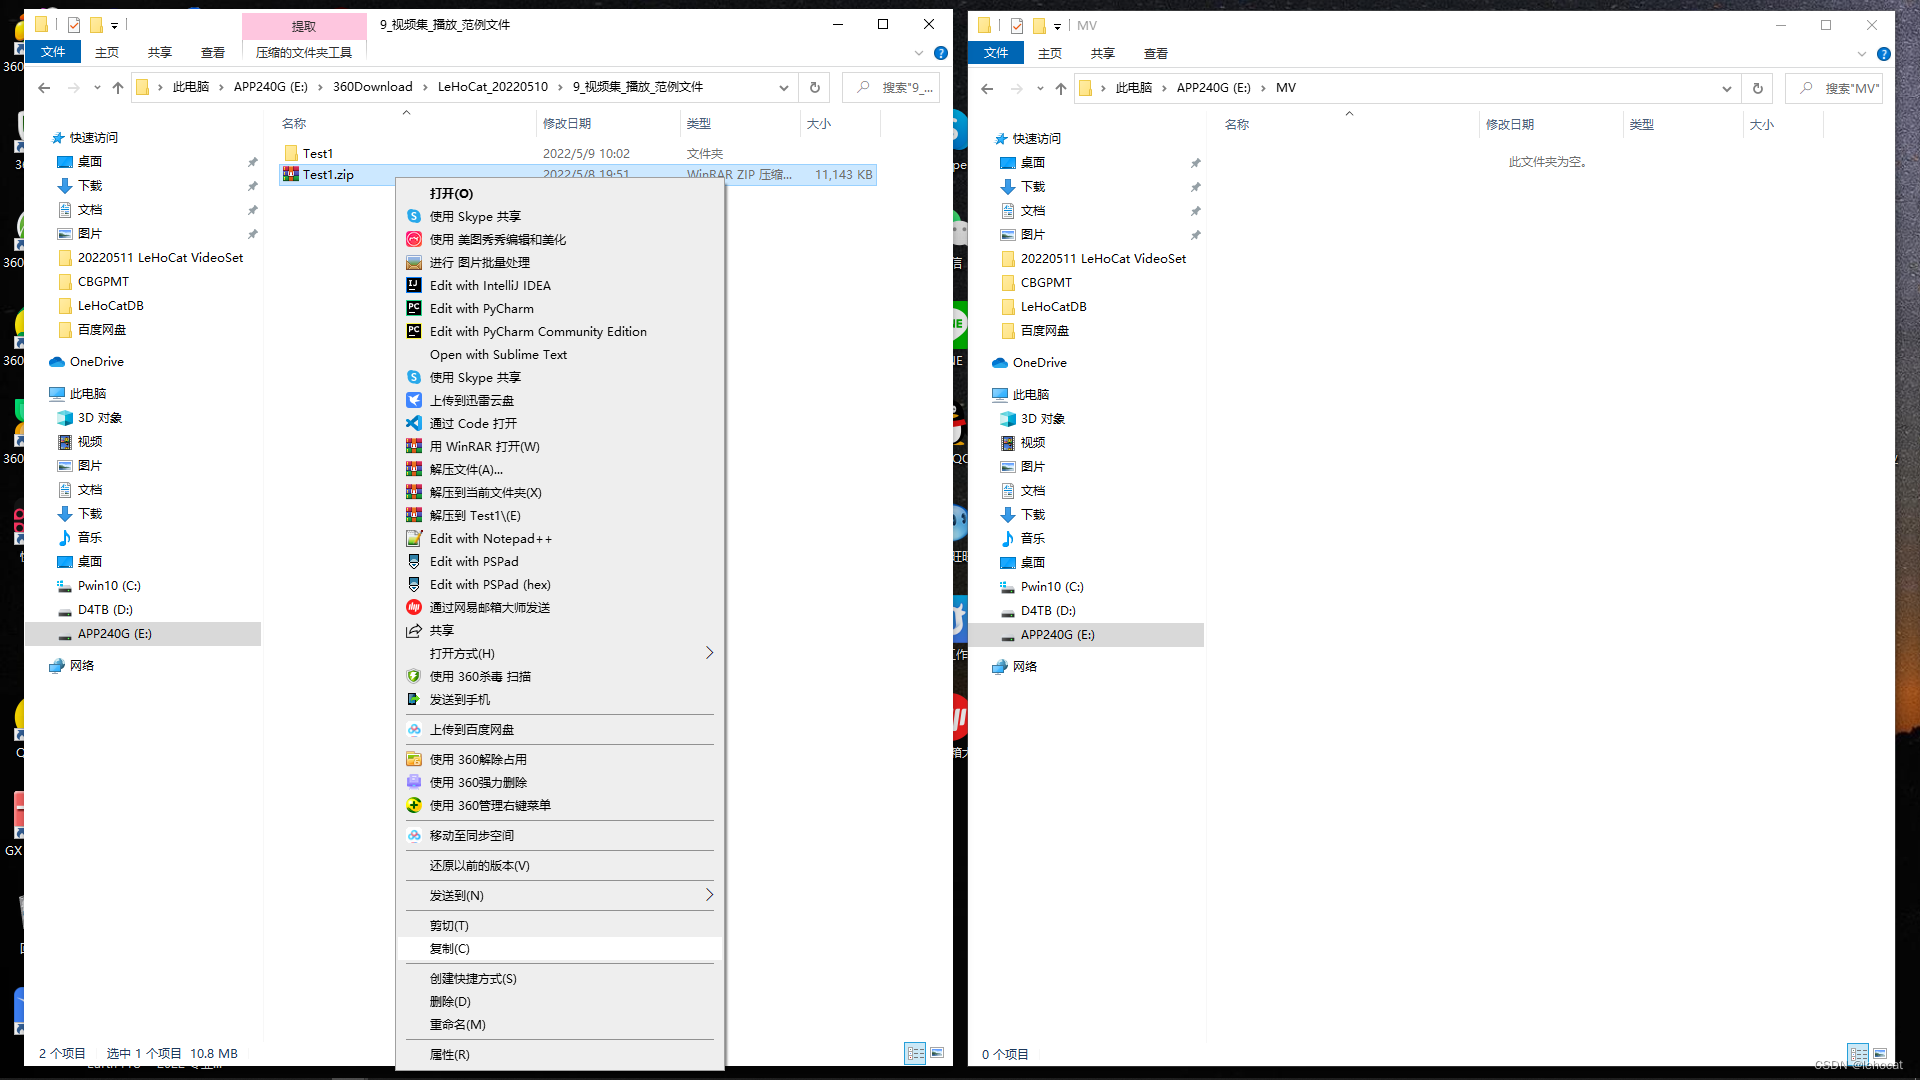Open OneDrive in the right navigation pane
The height and width of the screenshot is (1080, 1920).
(1039, 362)
